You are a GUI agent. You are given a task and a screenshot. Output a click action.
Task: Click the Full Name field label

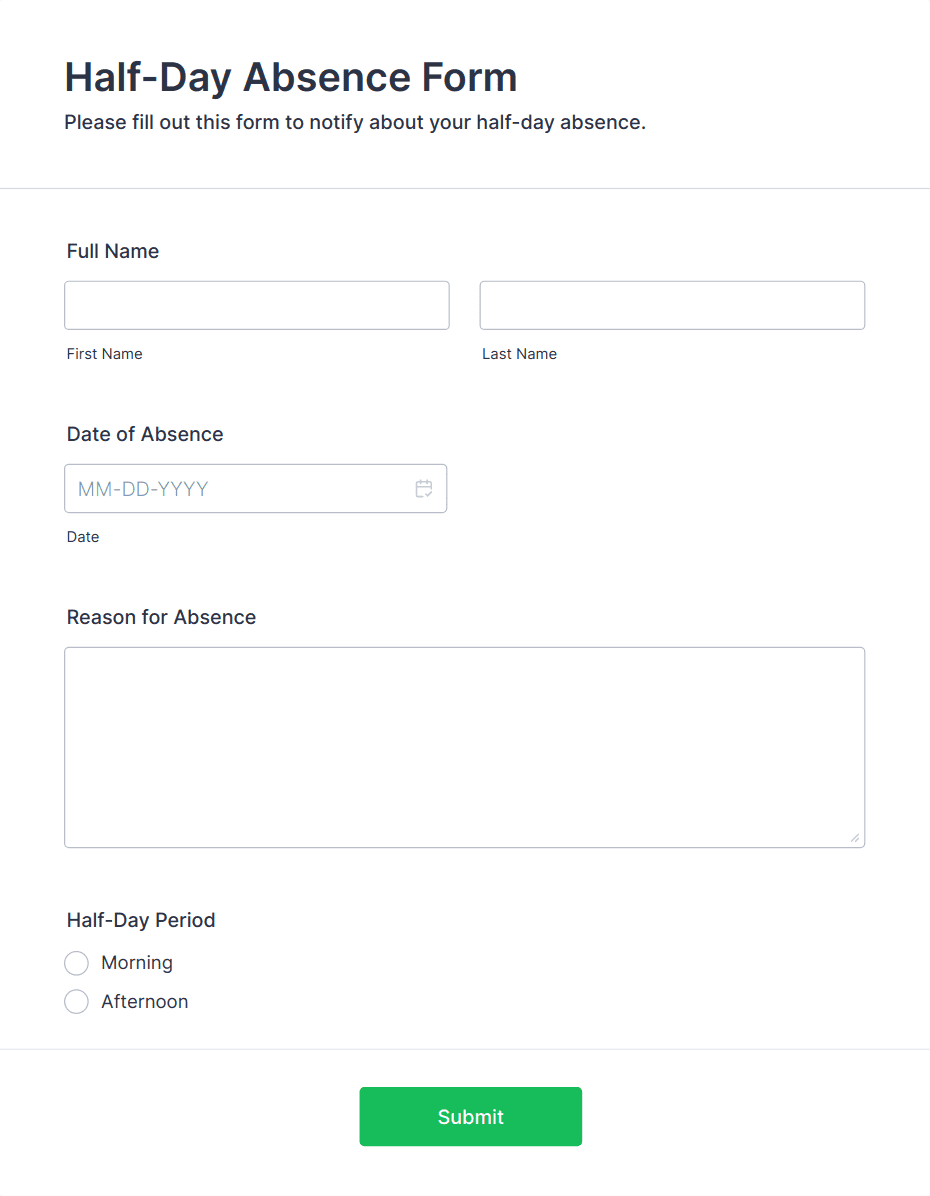coord(113,251)
